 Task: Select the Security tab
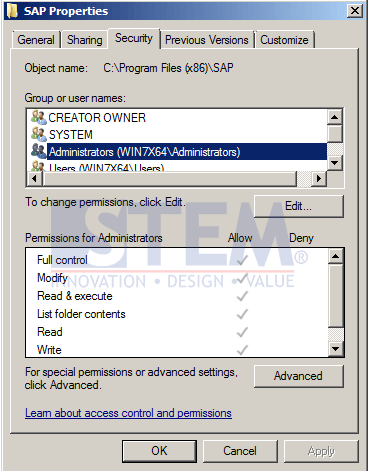click(134, 38)
